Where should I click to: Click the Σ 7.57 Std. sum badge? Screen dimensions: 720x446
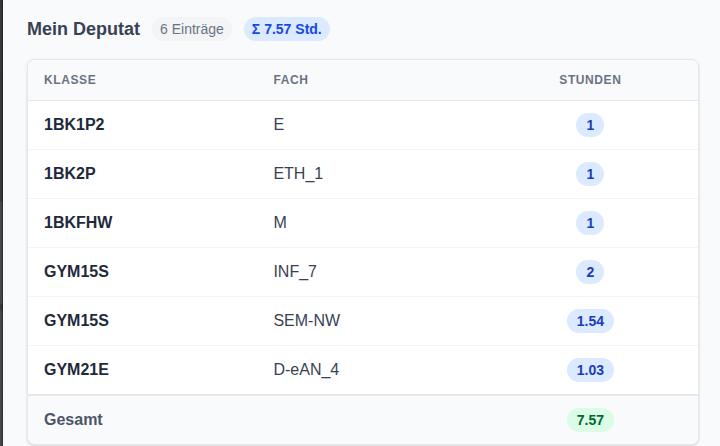[286, 29]
